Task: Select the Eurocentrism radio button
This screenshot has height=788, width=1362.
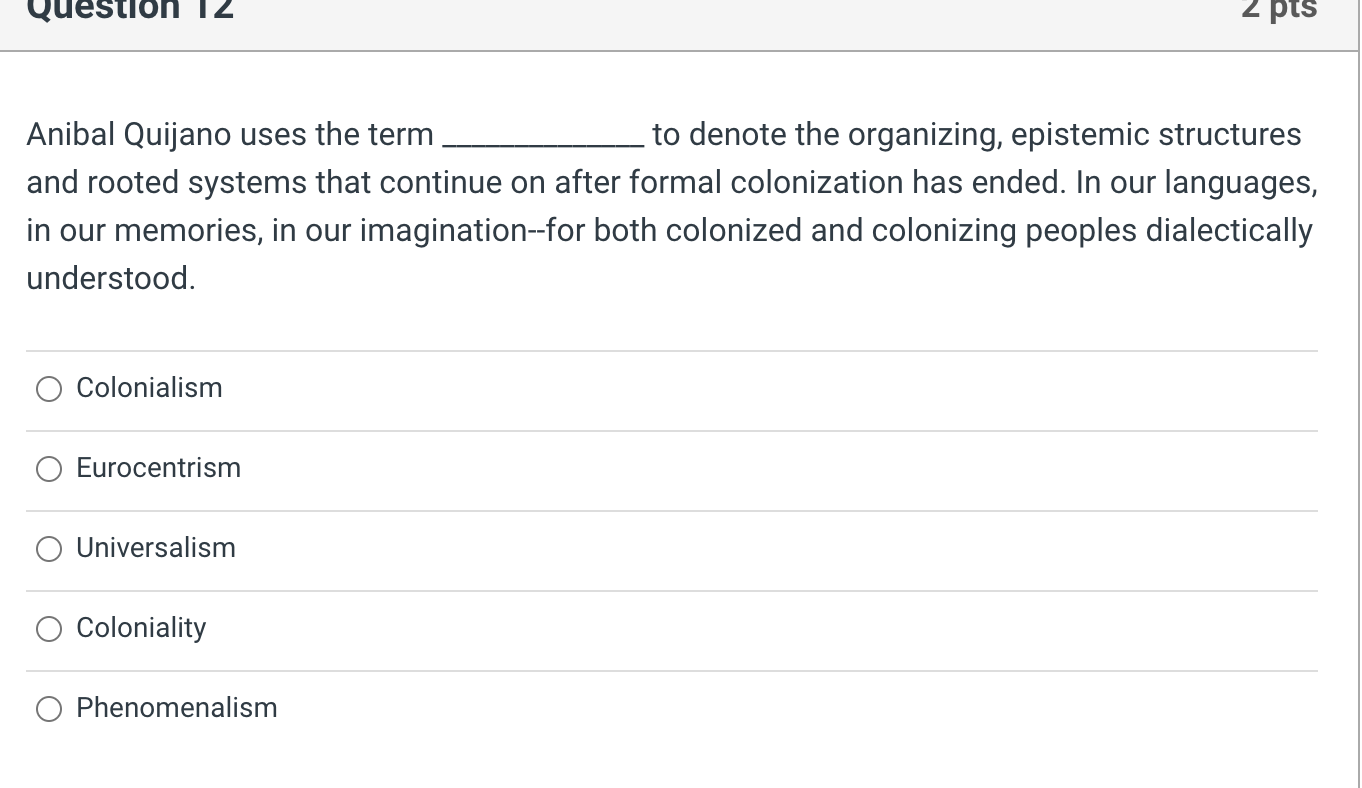Action: 48,468
